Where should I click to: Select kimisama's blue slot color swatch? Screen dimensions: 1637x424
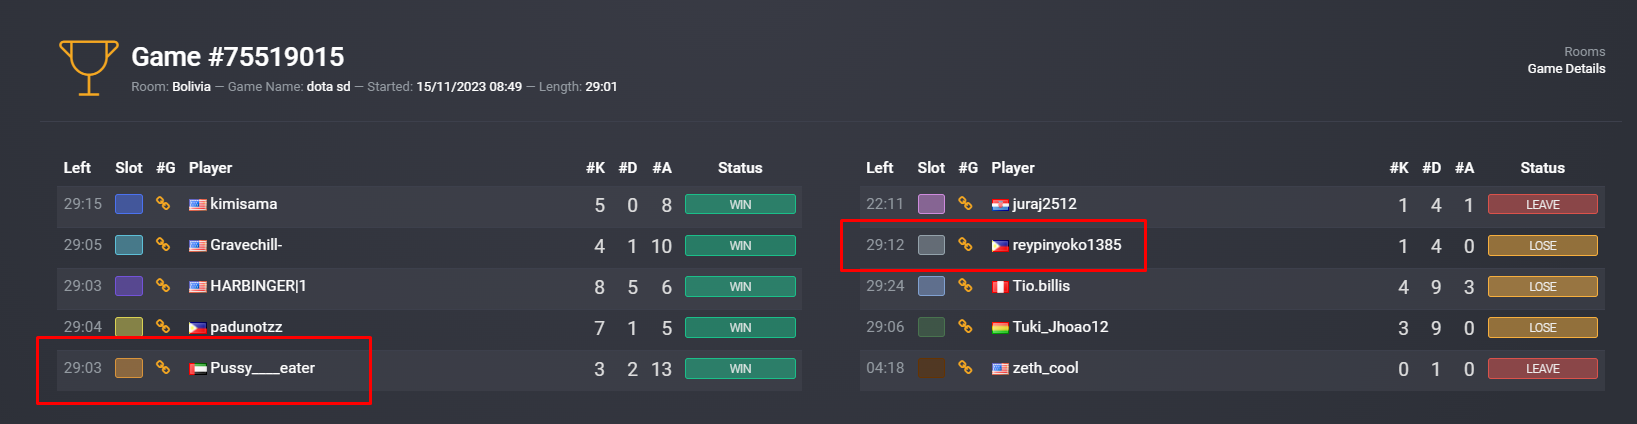click(129, 204)
